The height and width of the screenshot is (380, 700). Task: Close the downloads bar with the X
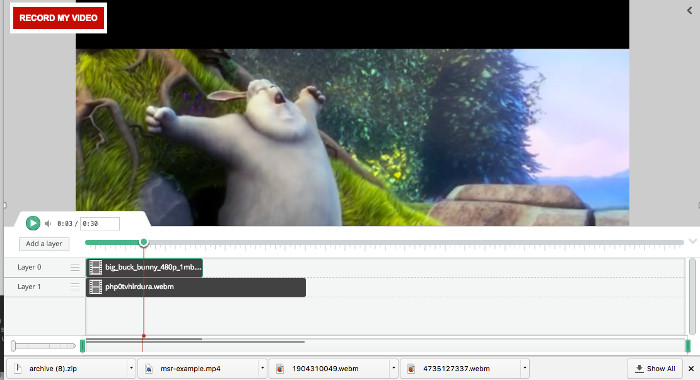point(691,368)
